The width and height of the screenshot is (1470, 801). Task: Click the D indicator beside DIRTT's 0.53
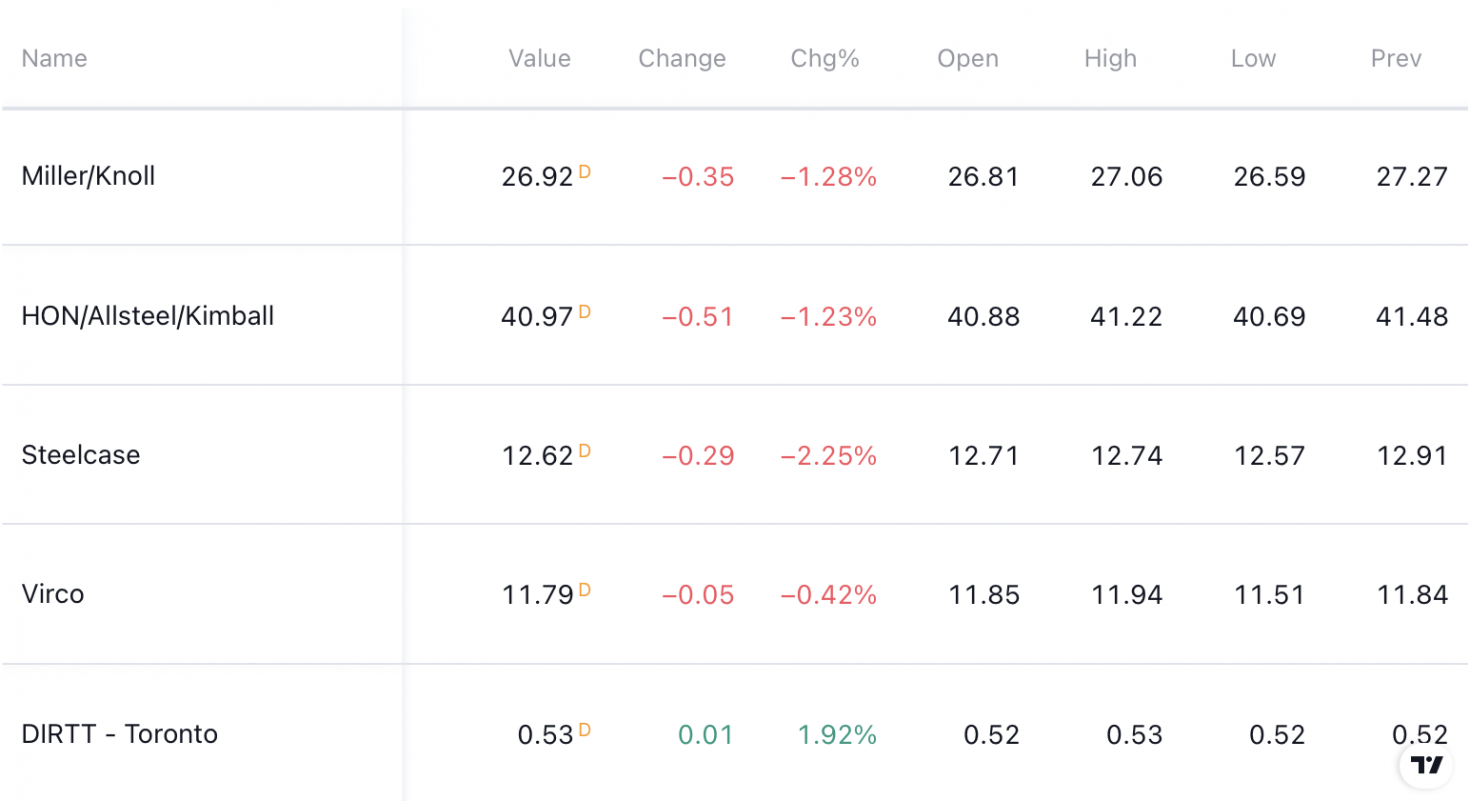[x=585, y=730]
